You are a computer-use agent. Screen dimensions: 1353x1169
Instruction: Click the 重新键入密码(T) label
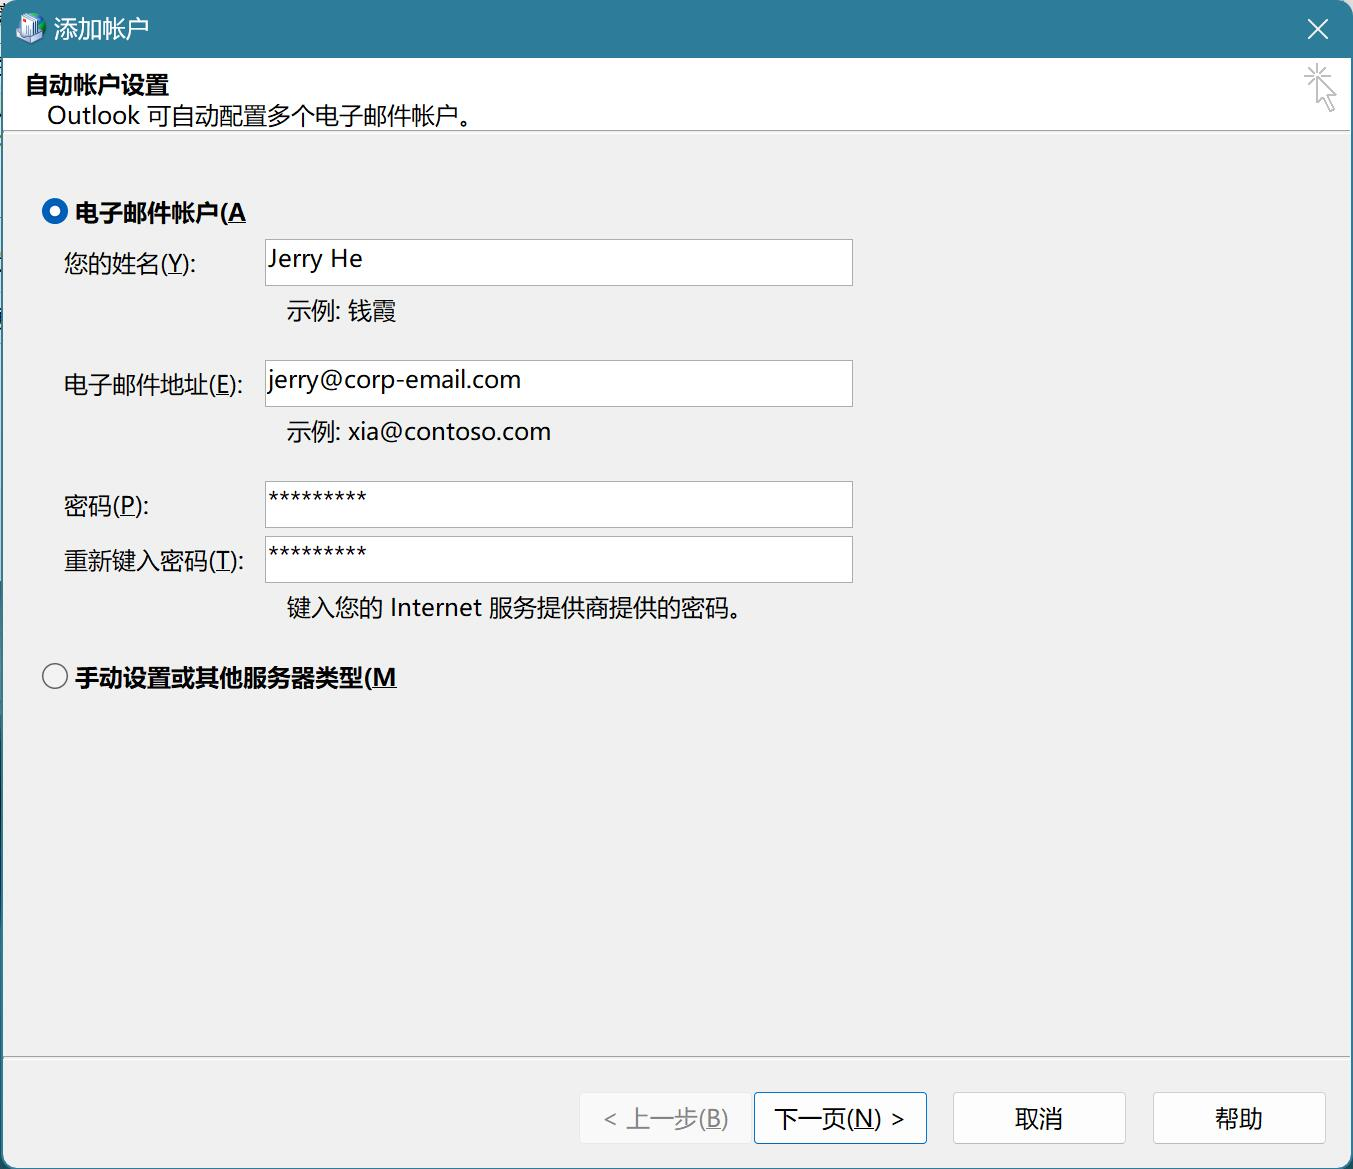(x=153, y=561)
